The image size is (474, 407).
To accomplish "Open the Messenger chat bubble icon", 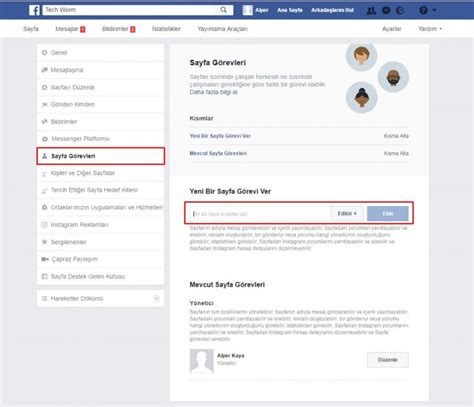I will (386, 10).
